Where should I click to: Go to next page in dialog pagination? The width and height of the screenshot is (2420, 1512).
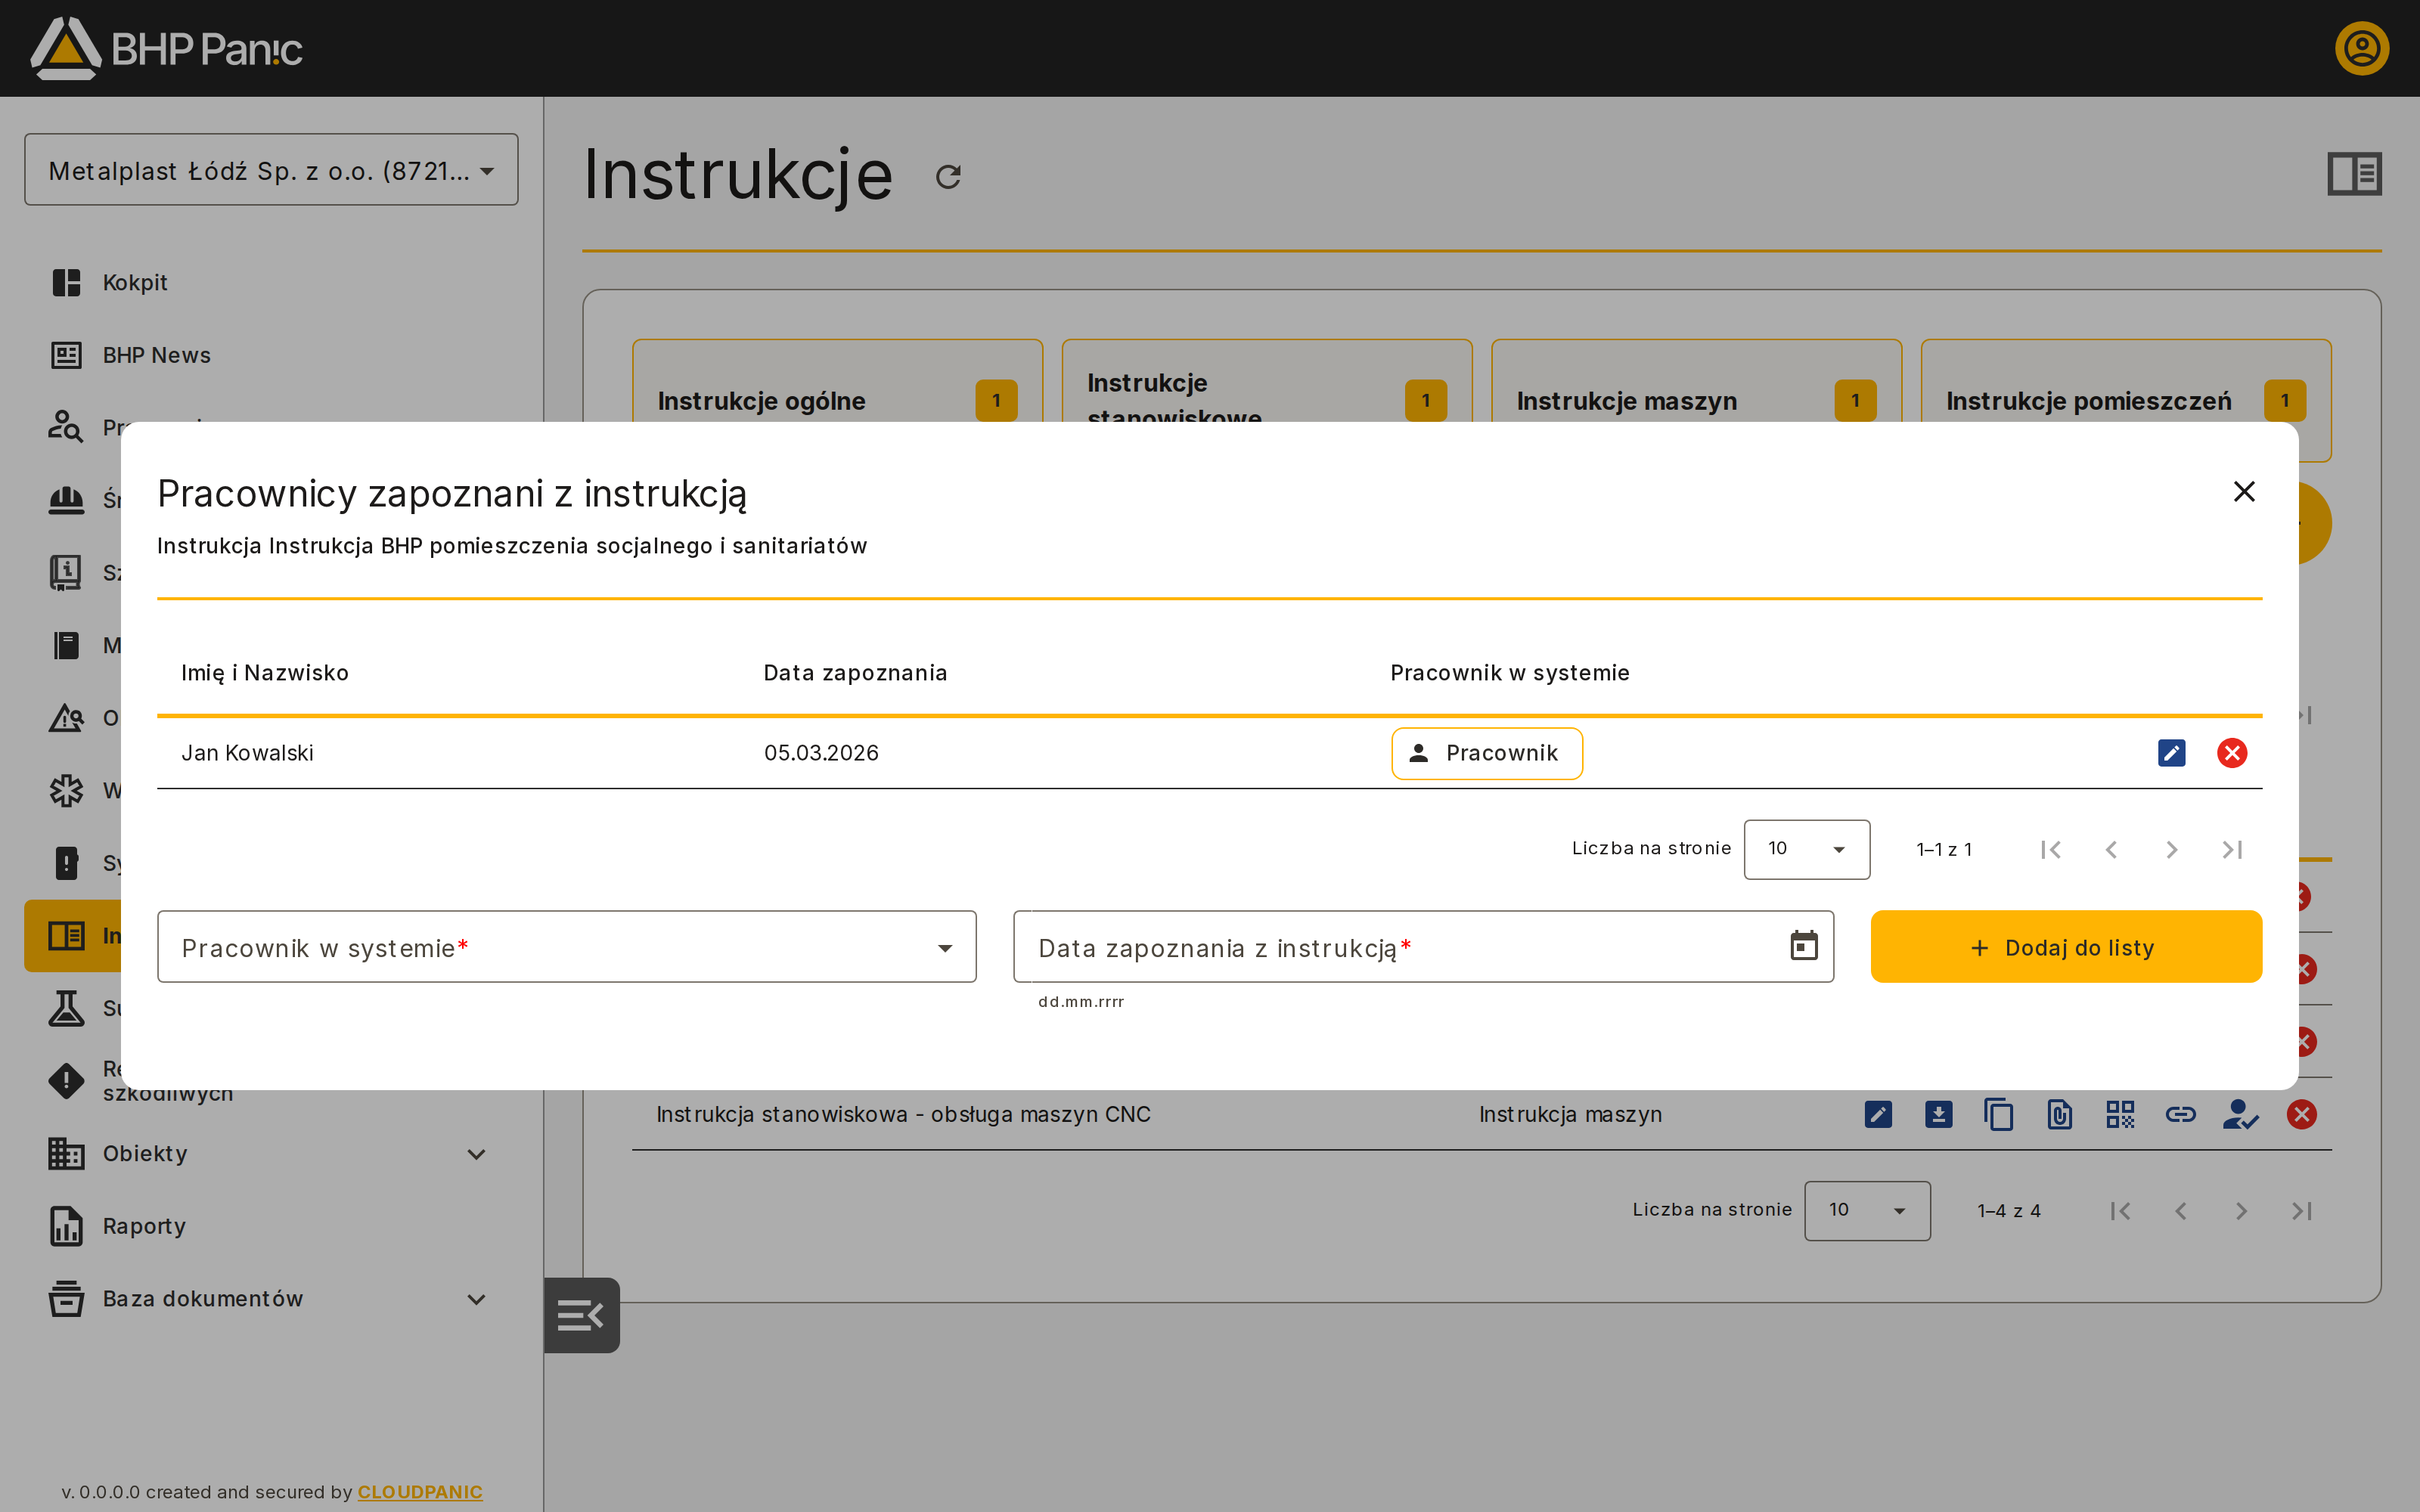tap(2171, 850)
